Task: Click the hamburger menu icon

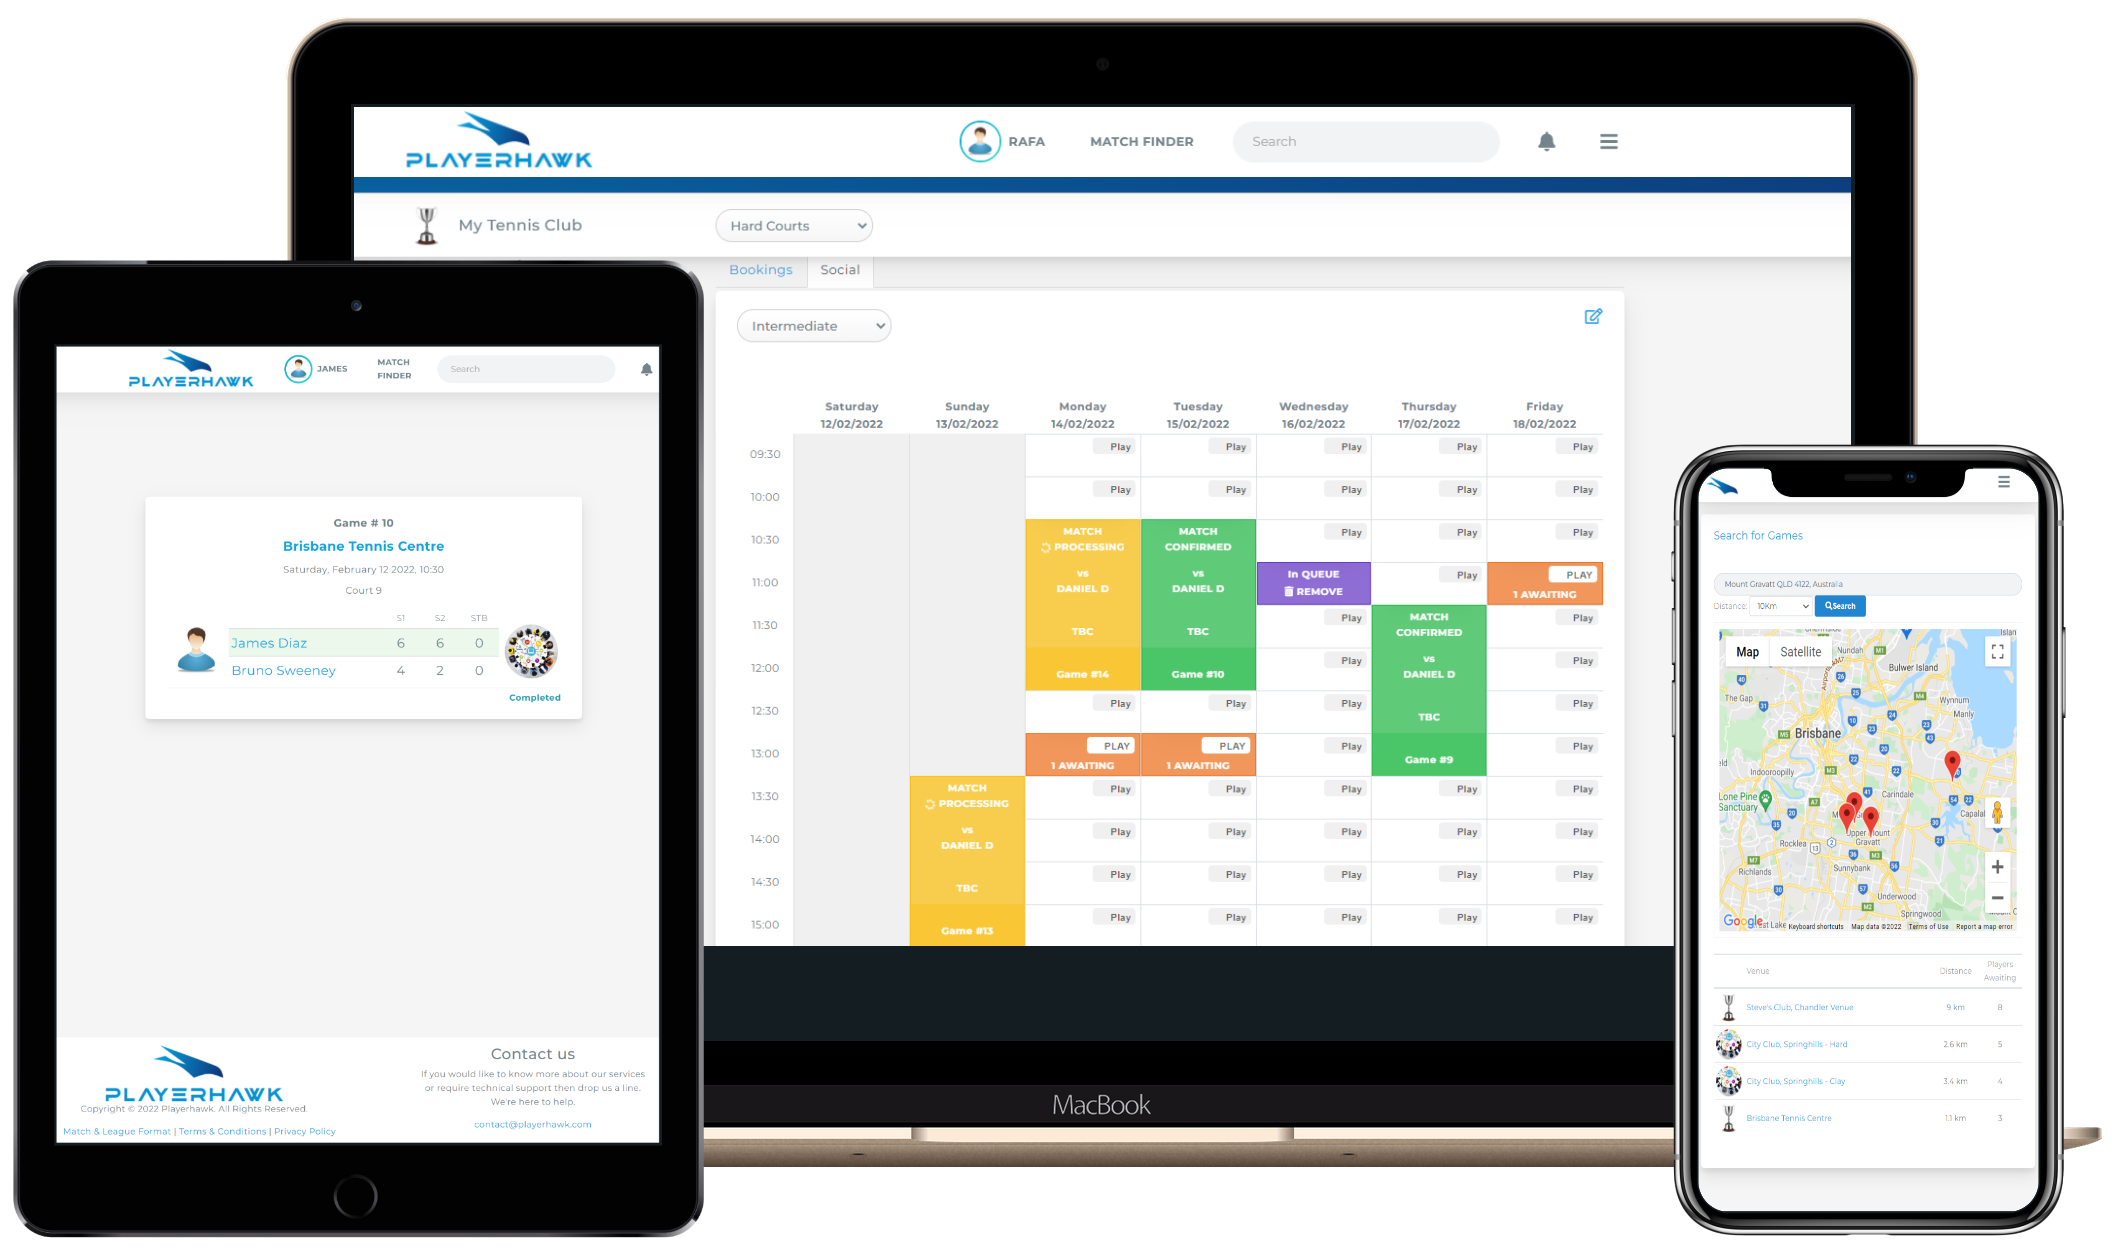Action: [1609, 140]
